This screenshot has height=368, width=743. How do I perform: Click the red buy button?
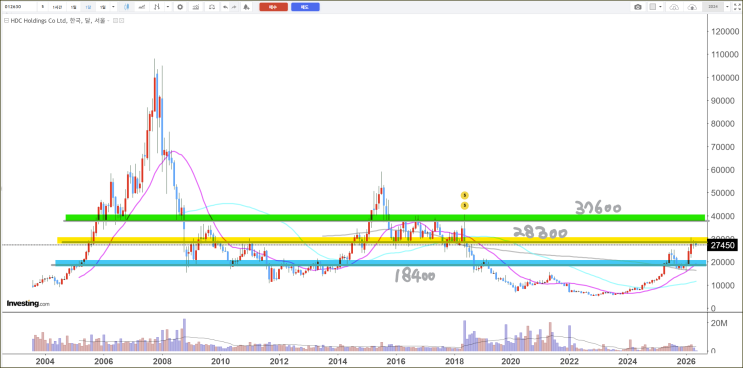pyautogui.click(x=273, y=7)
